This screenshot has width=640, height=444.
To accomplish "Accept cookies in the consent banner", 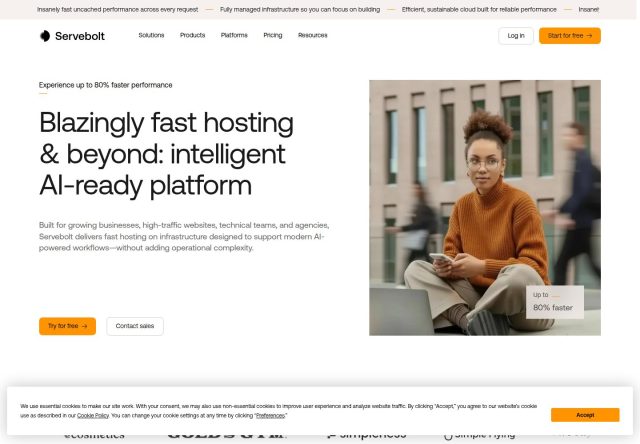I will click(585, 415).
